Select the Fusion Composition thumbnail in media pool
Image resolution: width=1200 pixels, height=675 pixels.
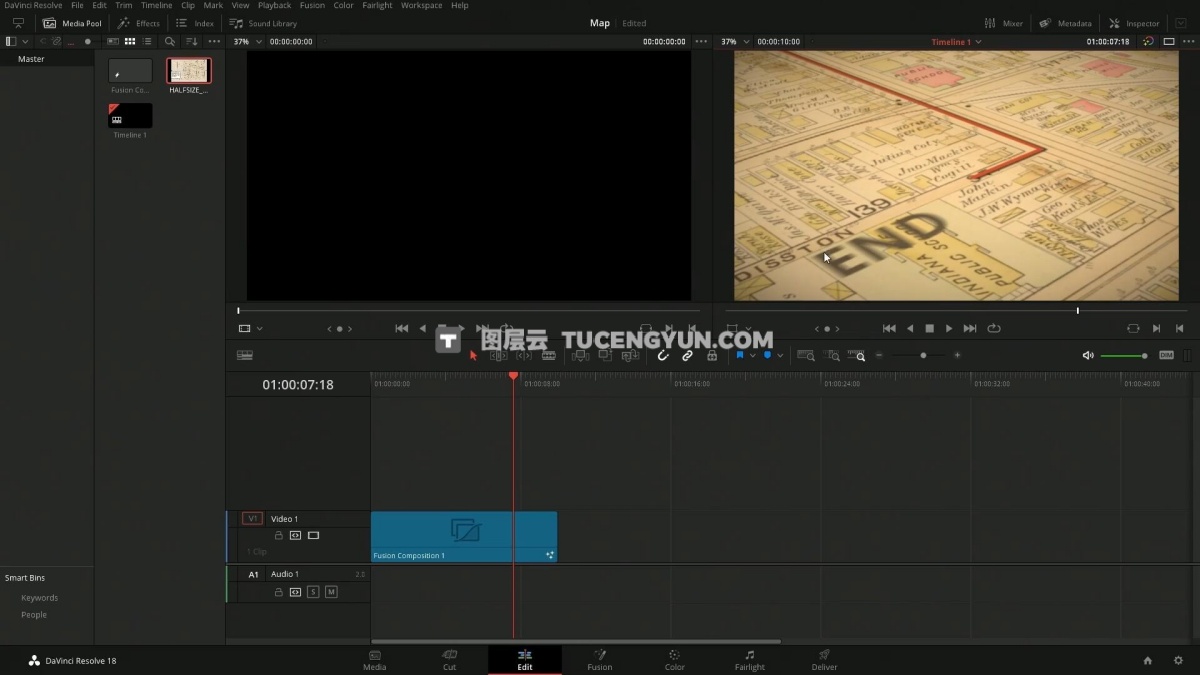(x=130, y=71)
